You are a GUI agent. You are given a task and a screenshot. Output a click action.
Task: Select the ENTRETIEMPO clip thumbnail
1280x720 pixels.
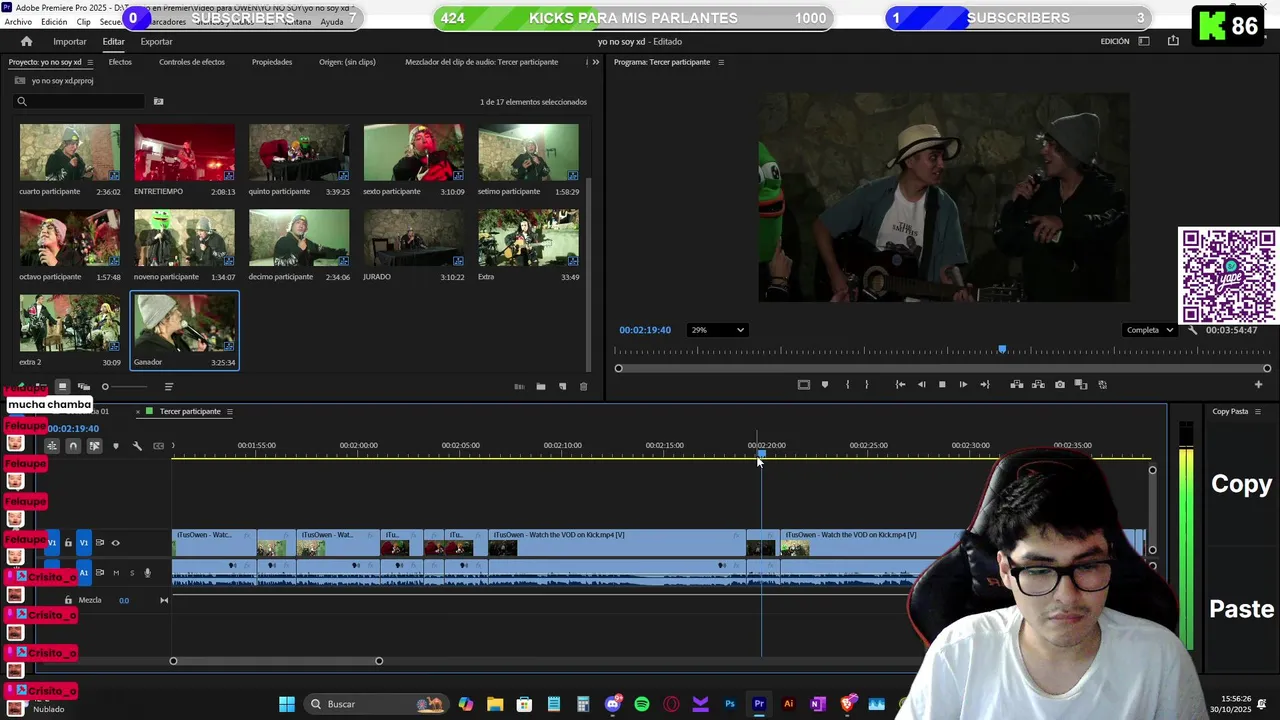click(x=184, y=153)
